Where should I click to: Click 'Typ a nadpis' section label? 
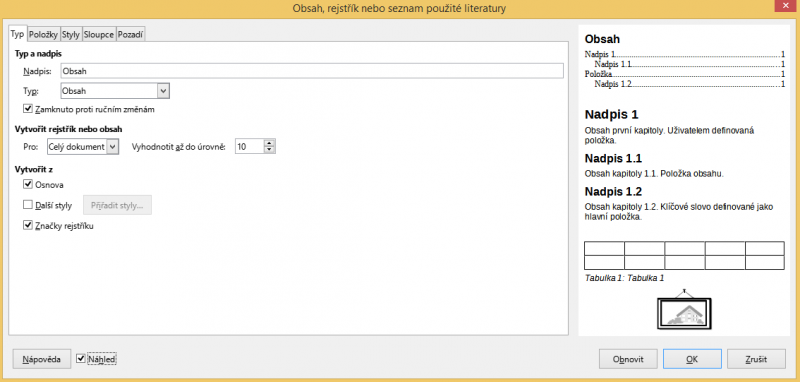tap(39, 53)
